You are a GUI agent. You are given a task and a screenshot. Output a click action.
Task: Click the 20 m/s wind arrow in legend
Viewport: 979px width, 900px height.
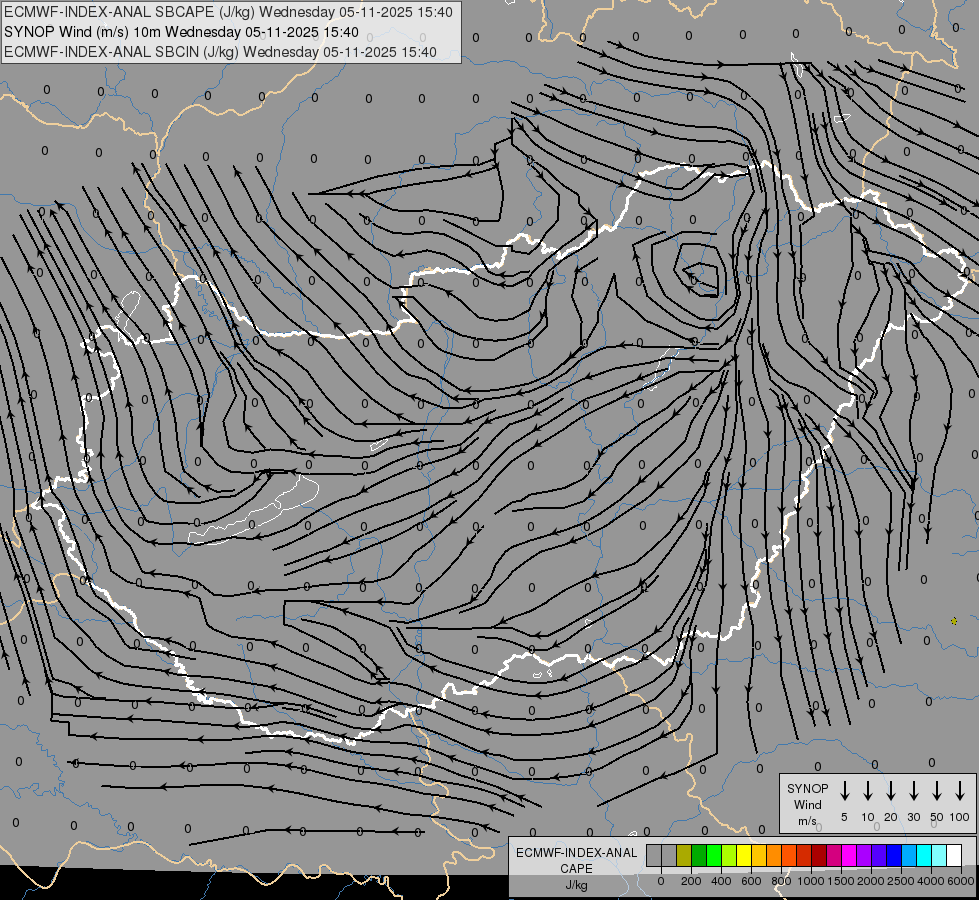(890, 791)
